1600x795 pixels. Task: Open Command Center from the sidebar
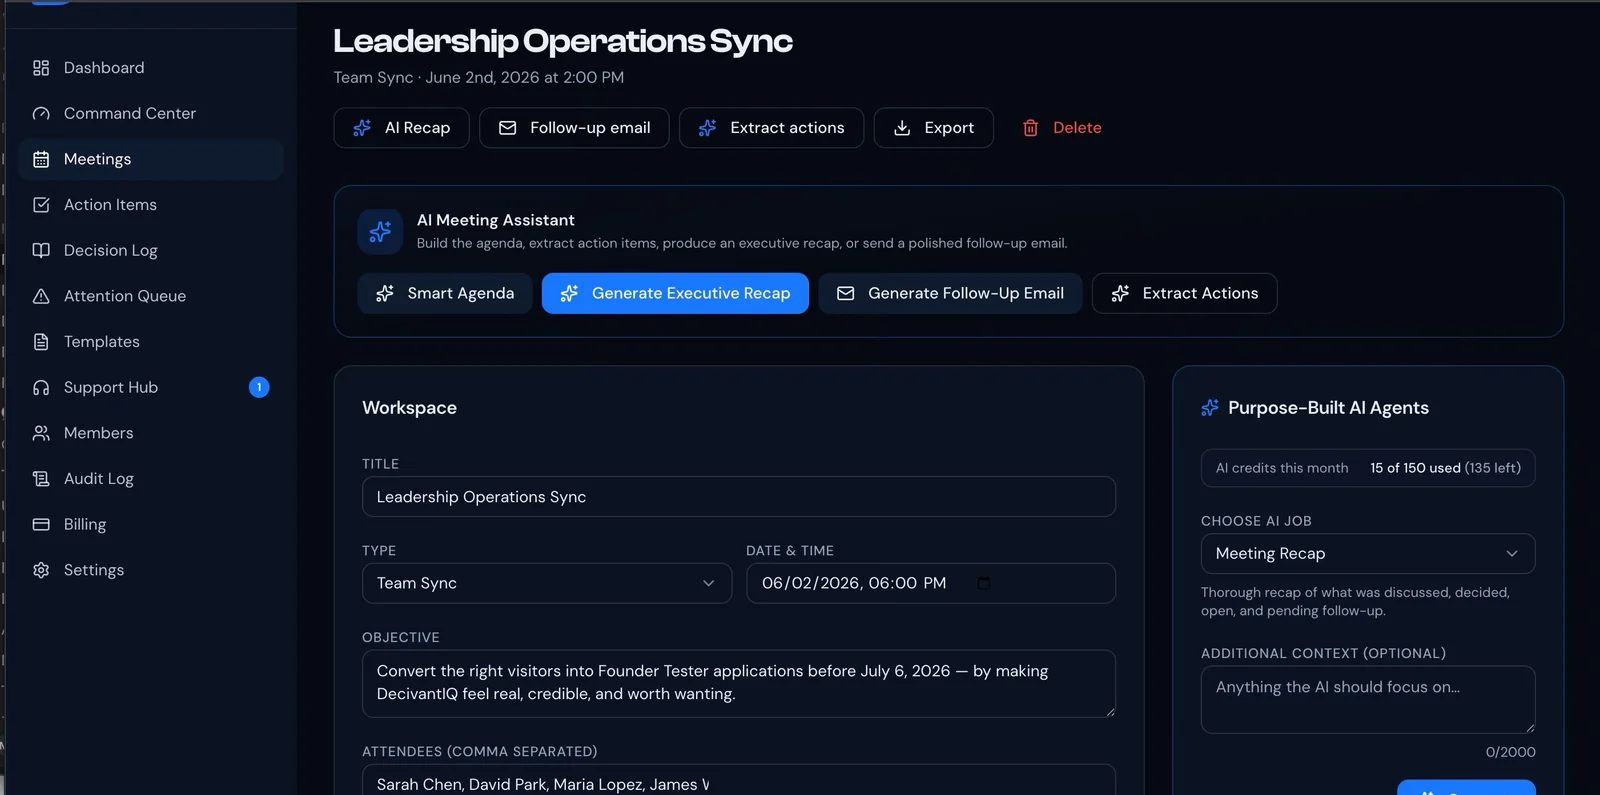click(x=151, y=114)
